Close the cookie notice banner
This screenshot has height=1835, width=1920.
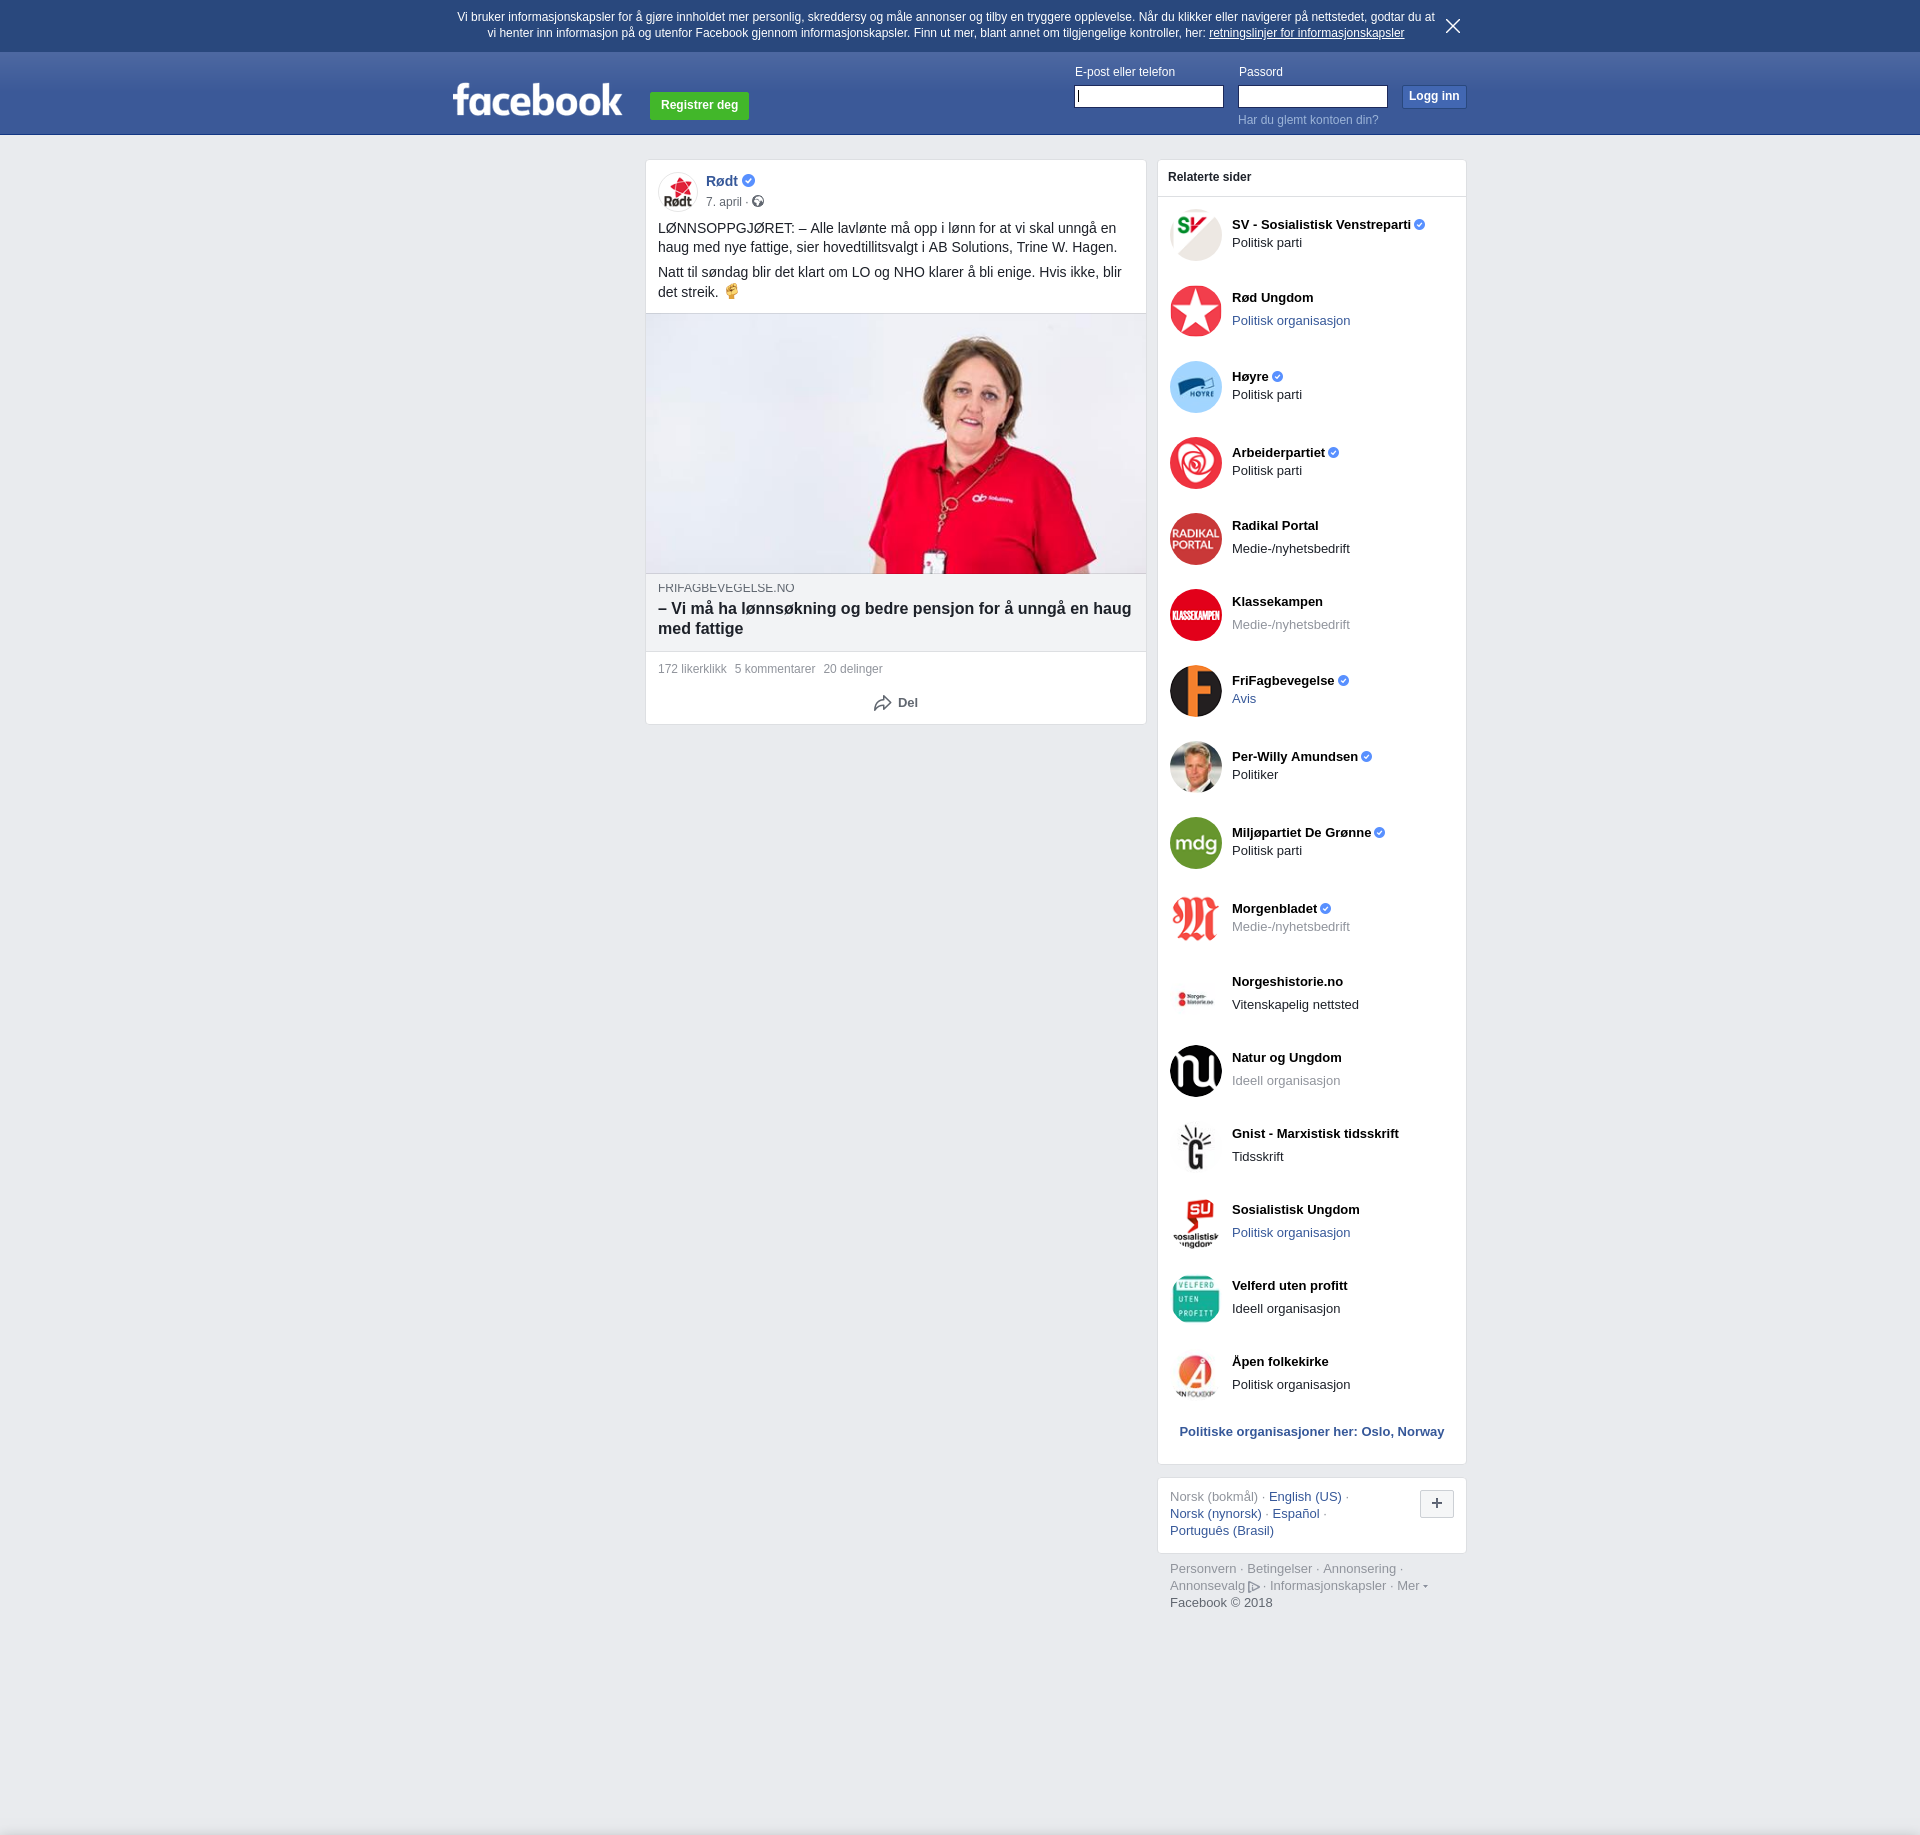pyautogui.click(x=1453, y=26)
